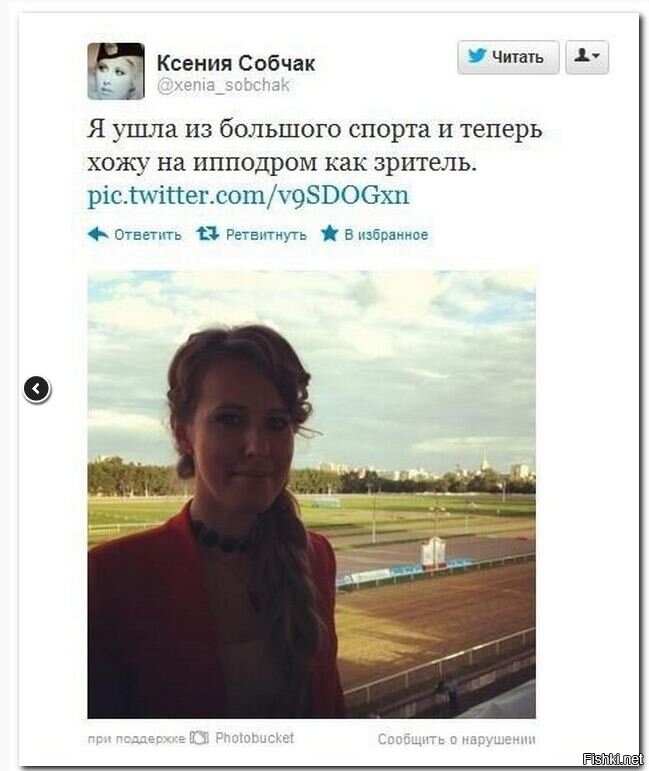Expand the user actions dropdown caret
This screenshot has height=771, width=649.
596,56
